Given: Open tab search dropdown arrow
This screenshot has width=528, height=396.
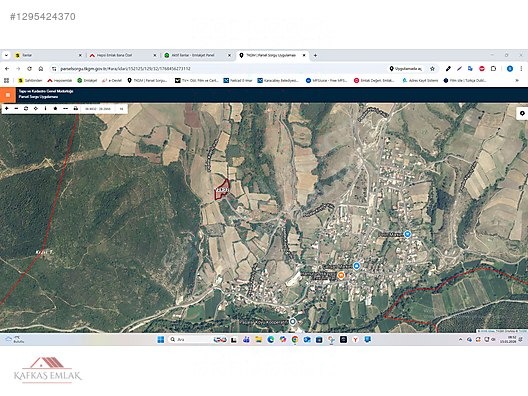Looking at the screenshot, I should (x=6, y=55).
